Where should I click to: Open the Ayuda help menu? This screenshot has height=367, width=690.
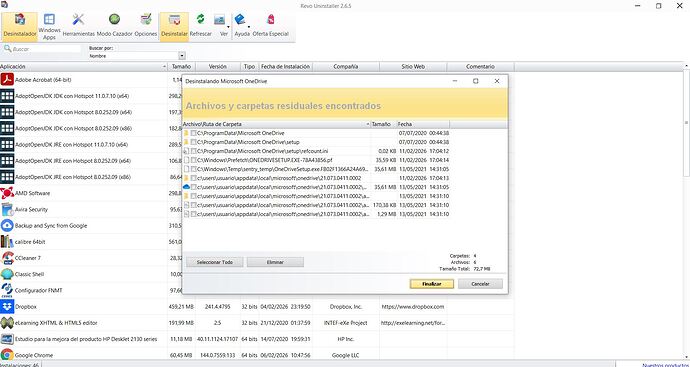point(242,26)
